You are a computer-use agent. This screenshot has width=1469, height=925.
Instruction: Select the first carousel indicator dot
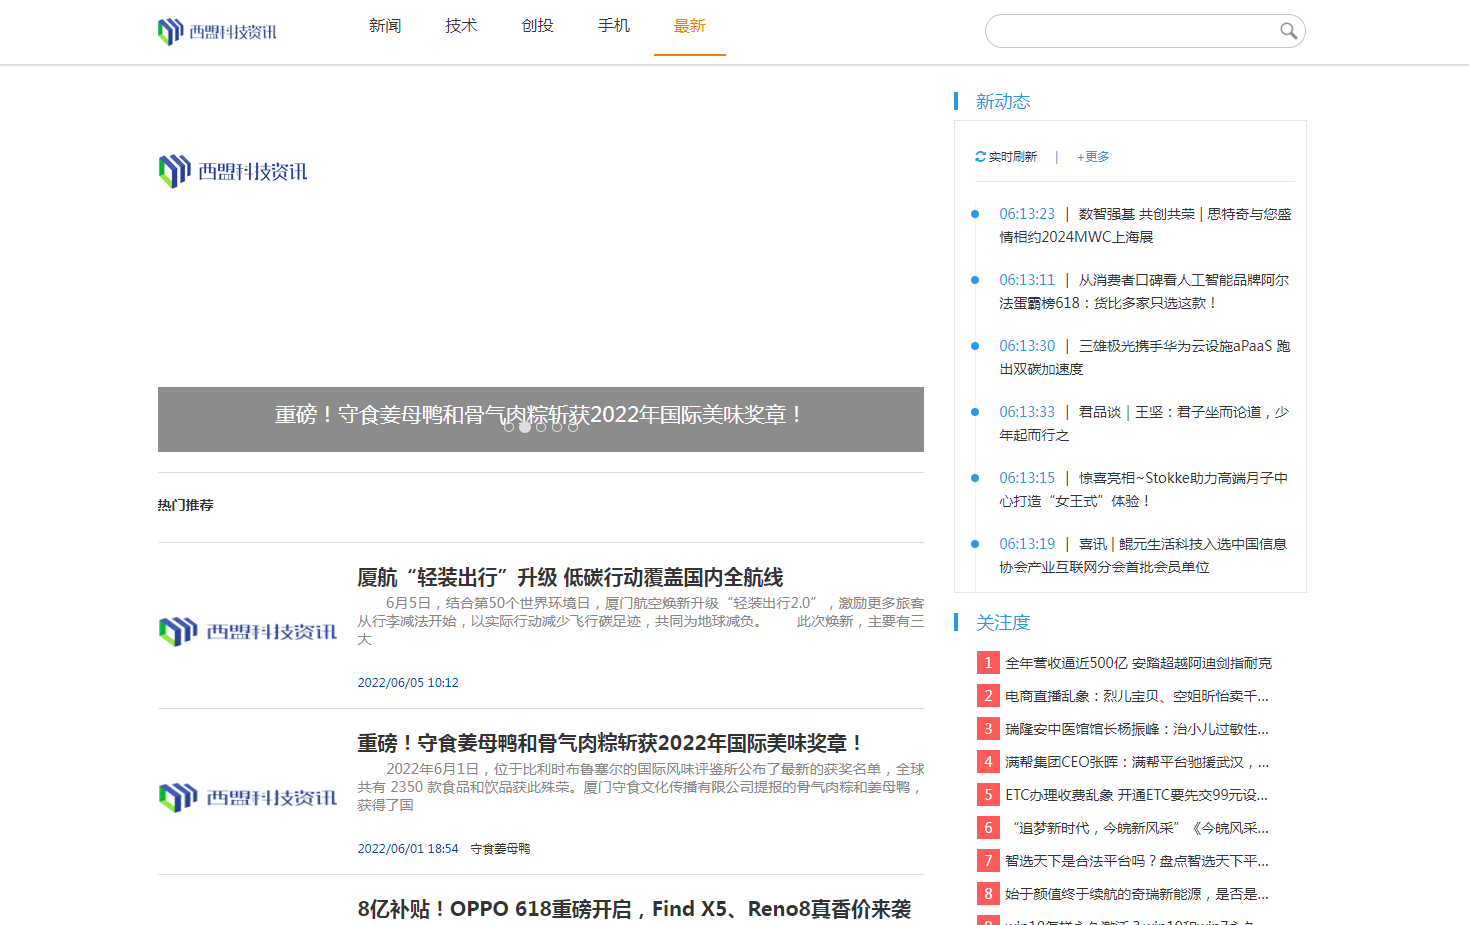pyautogui.click(x=509, y=427)
